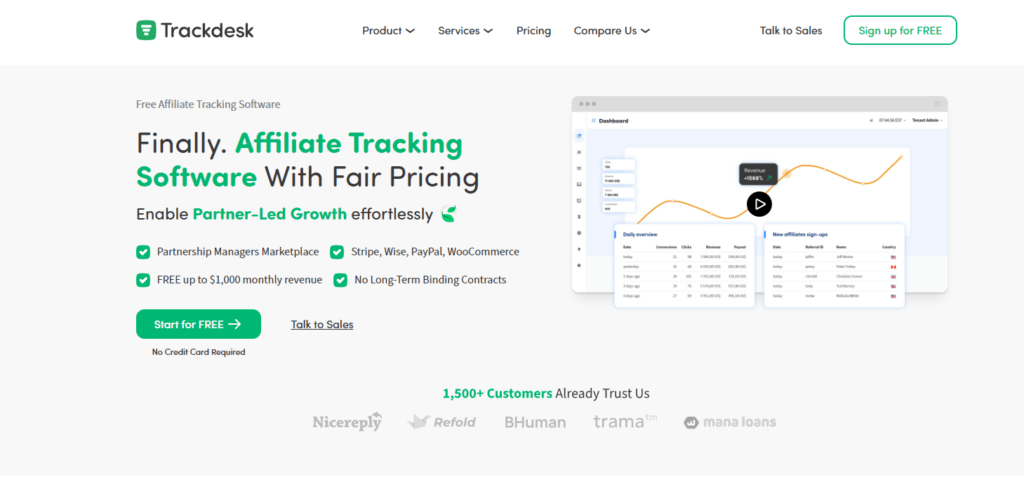1024x491 pixels.
Task: Click the trama customer logo
Action: tap(625, 421)
